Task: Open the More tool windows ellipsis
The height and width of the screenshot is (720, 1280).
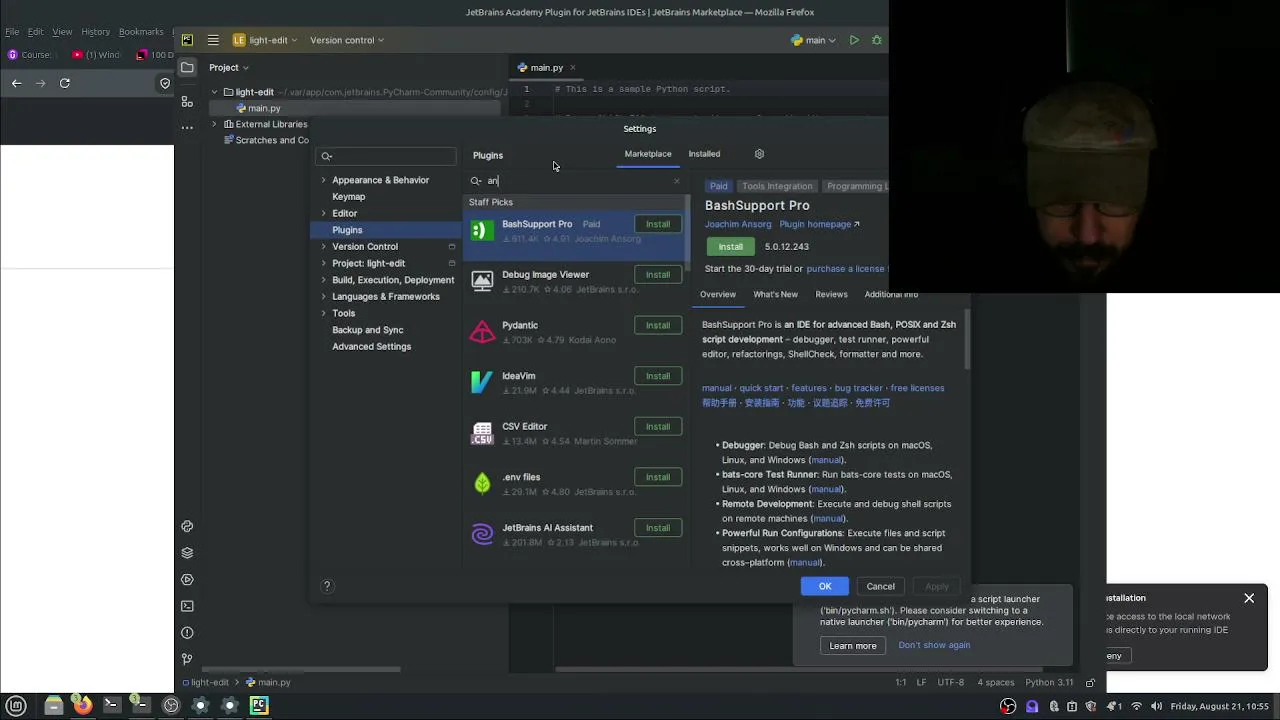Action: coord(187,128)
